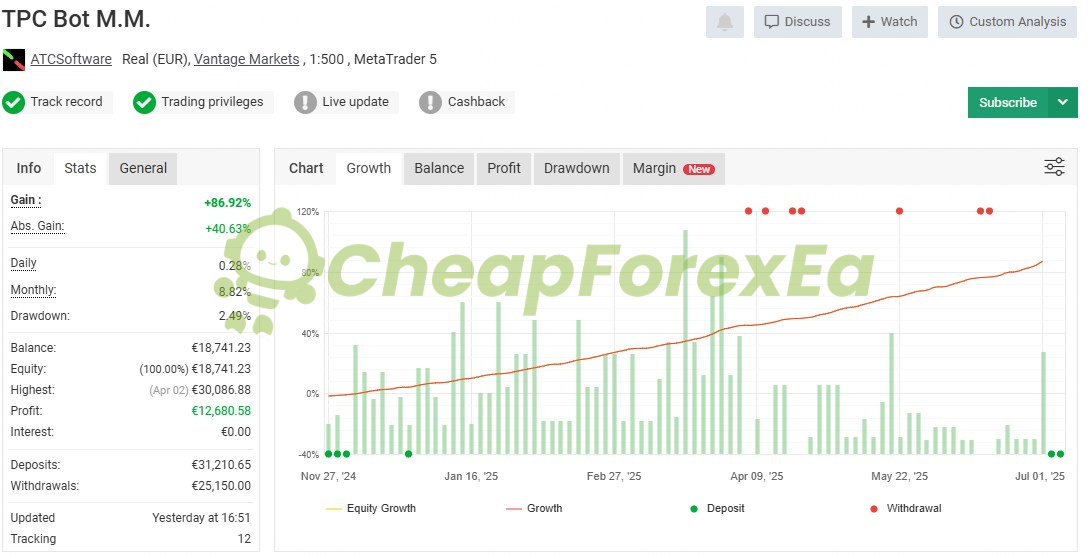Screen dimensions: 1088x556
Task: Click the Track record status label
Action: coord(67,102)
